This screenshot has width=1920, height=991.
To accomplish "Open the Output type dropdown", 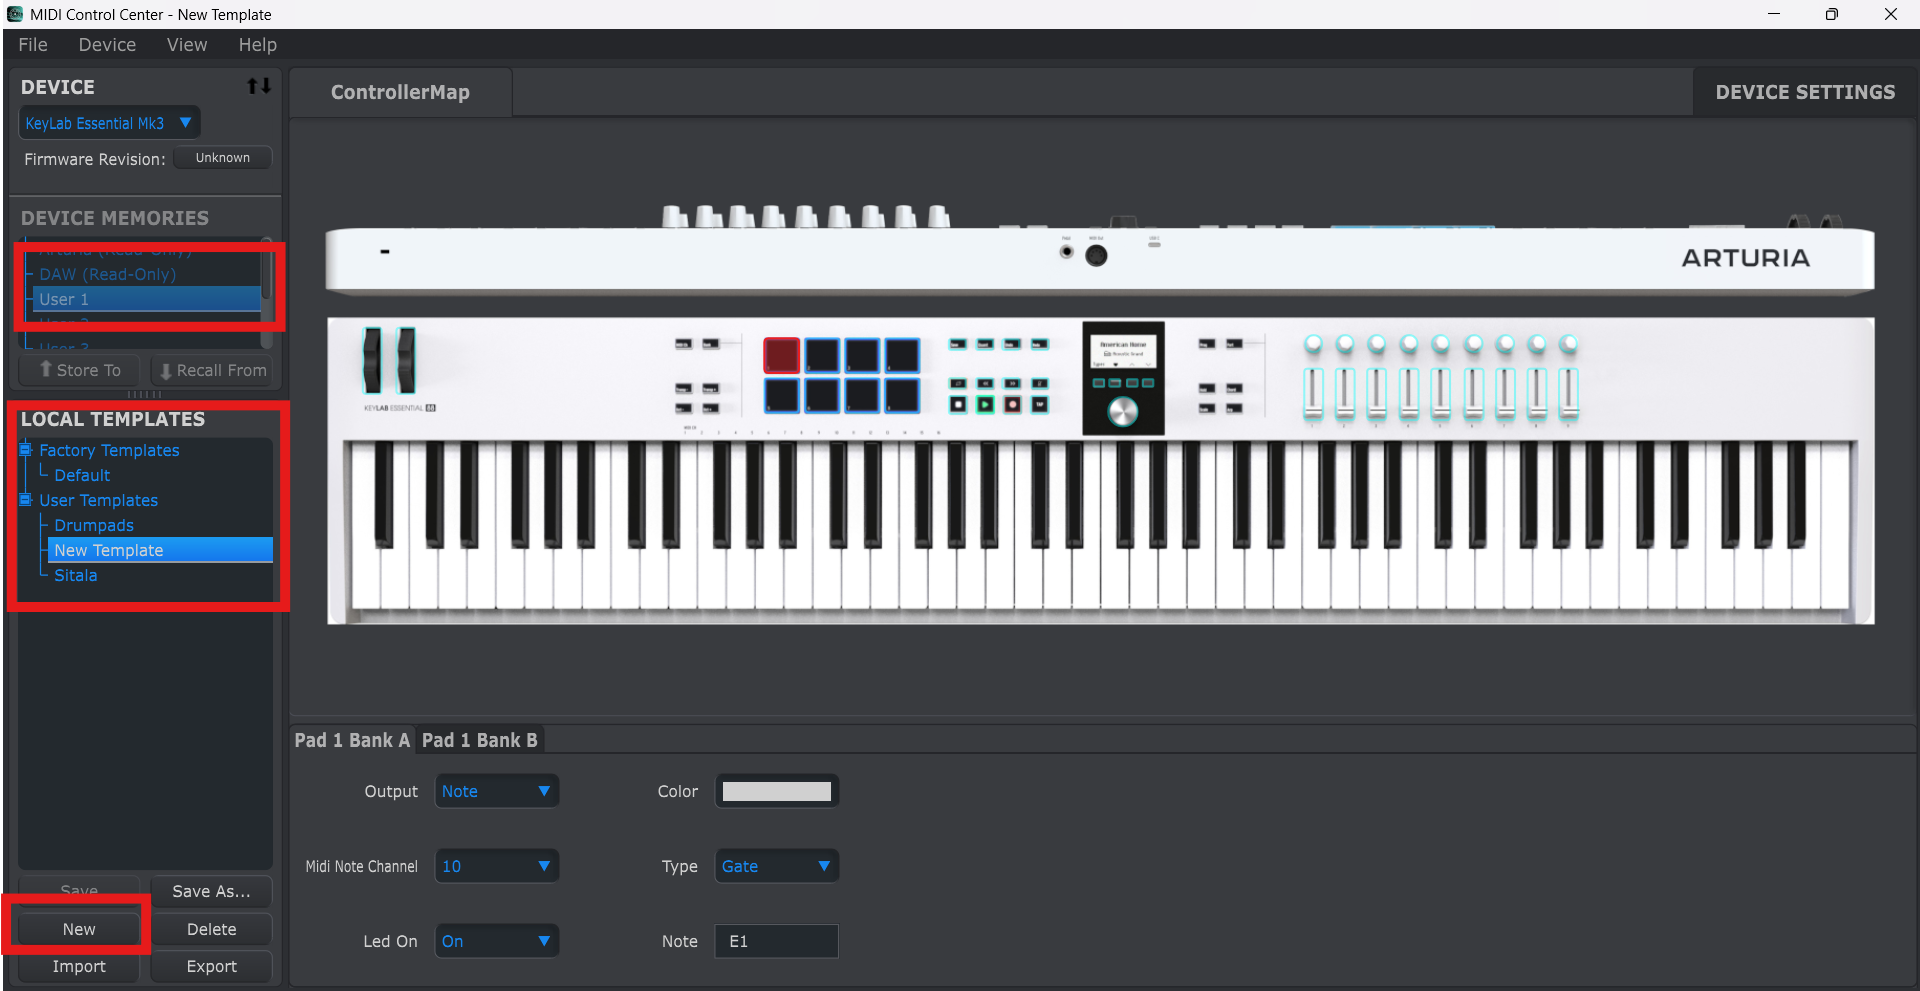I will point(496,791).
